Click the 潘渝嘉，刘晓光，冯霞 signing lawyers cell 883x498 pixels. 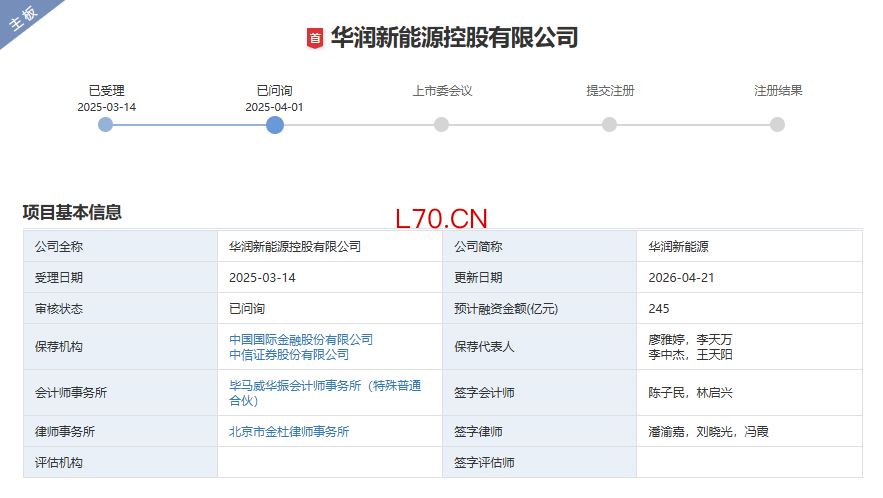(x=708, y=432)
